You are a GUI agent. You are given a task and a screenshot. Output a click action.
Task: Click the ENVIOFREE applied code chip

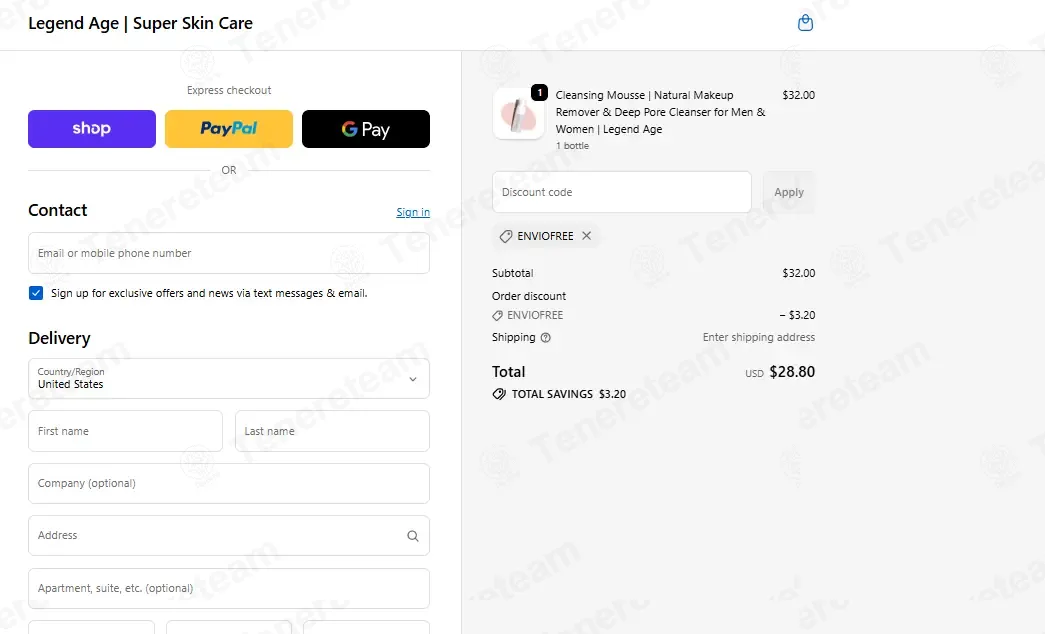545,236
